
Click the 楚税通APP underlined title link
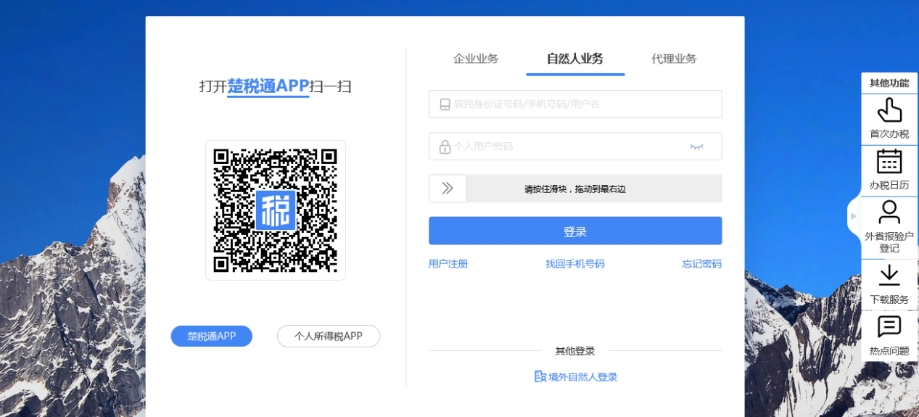268,86
